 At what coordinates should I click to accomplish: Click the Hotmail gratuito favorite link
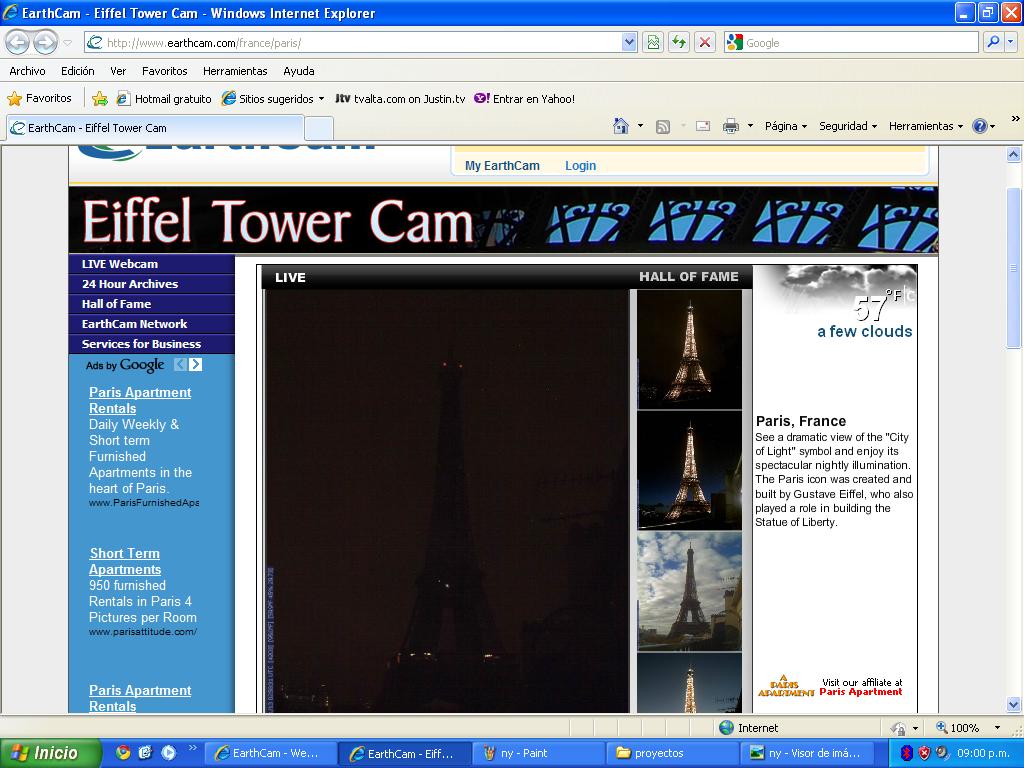[x=164, y=99]
